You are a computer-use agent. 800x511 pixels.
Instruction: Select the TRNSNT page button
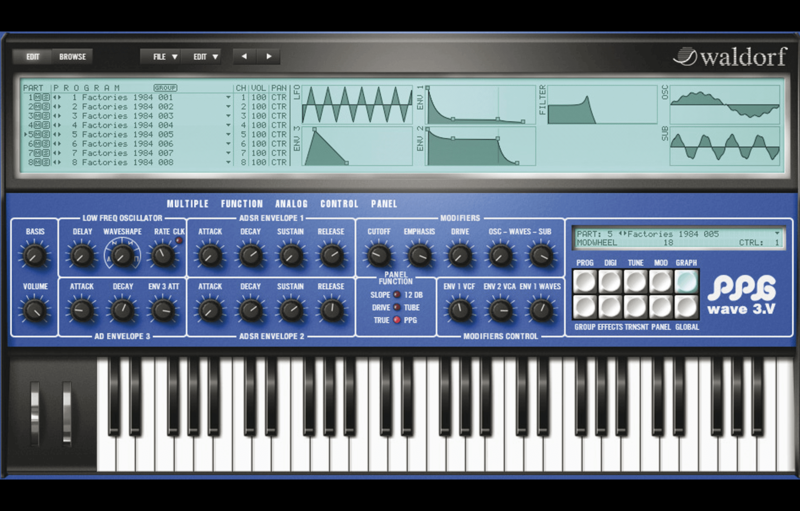[635, 306]
